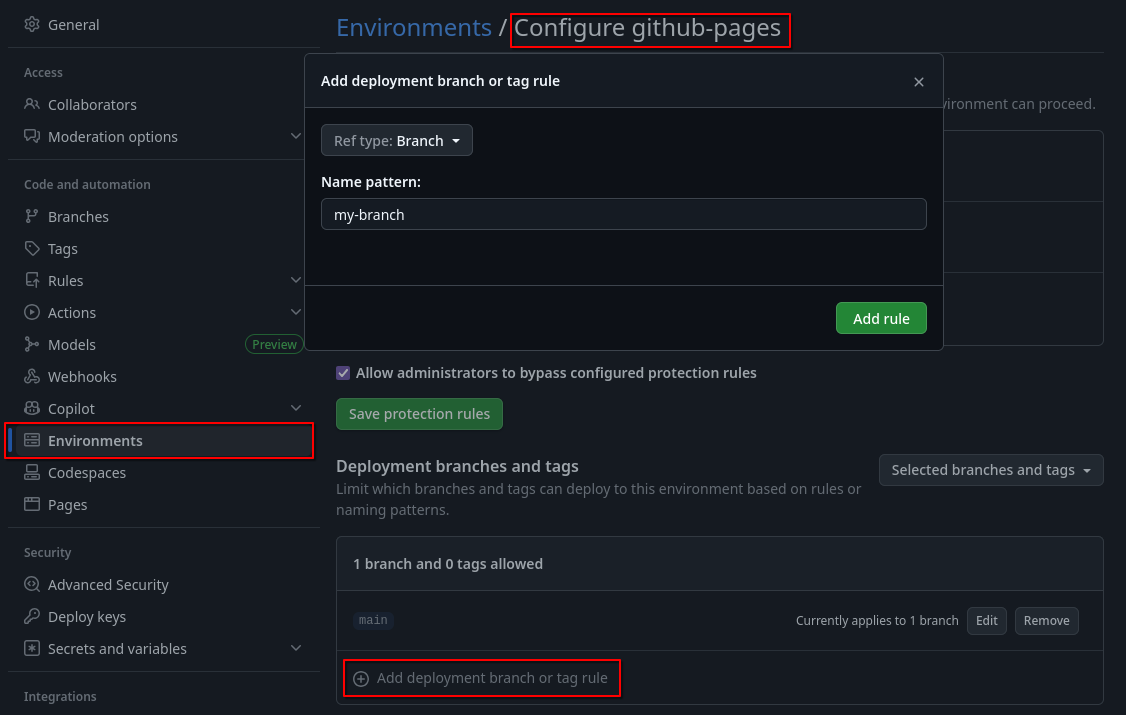The height and width of the screenshot is (715, 1126).
Task: Click the main branch name label
Action: pyautogui.click(x=373, y=620)
